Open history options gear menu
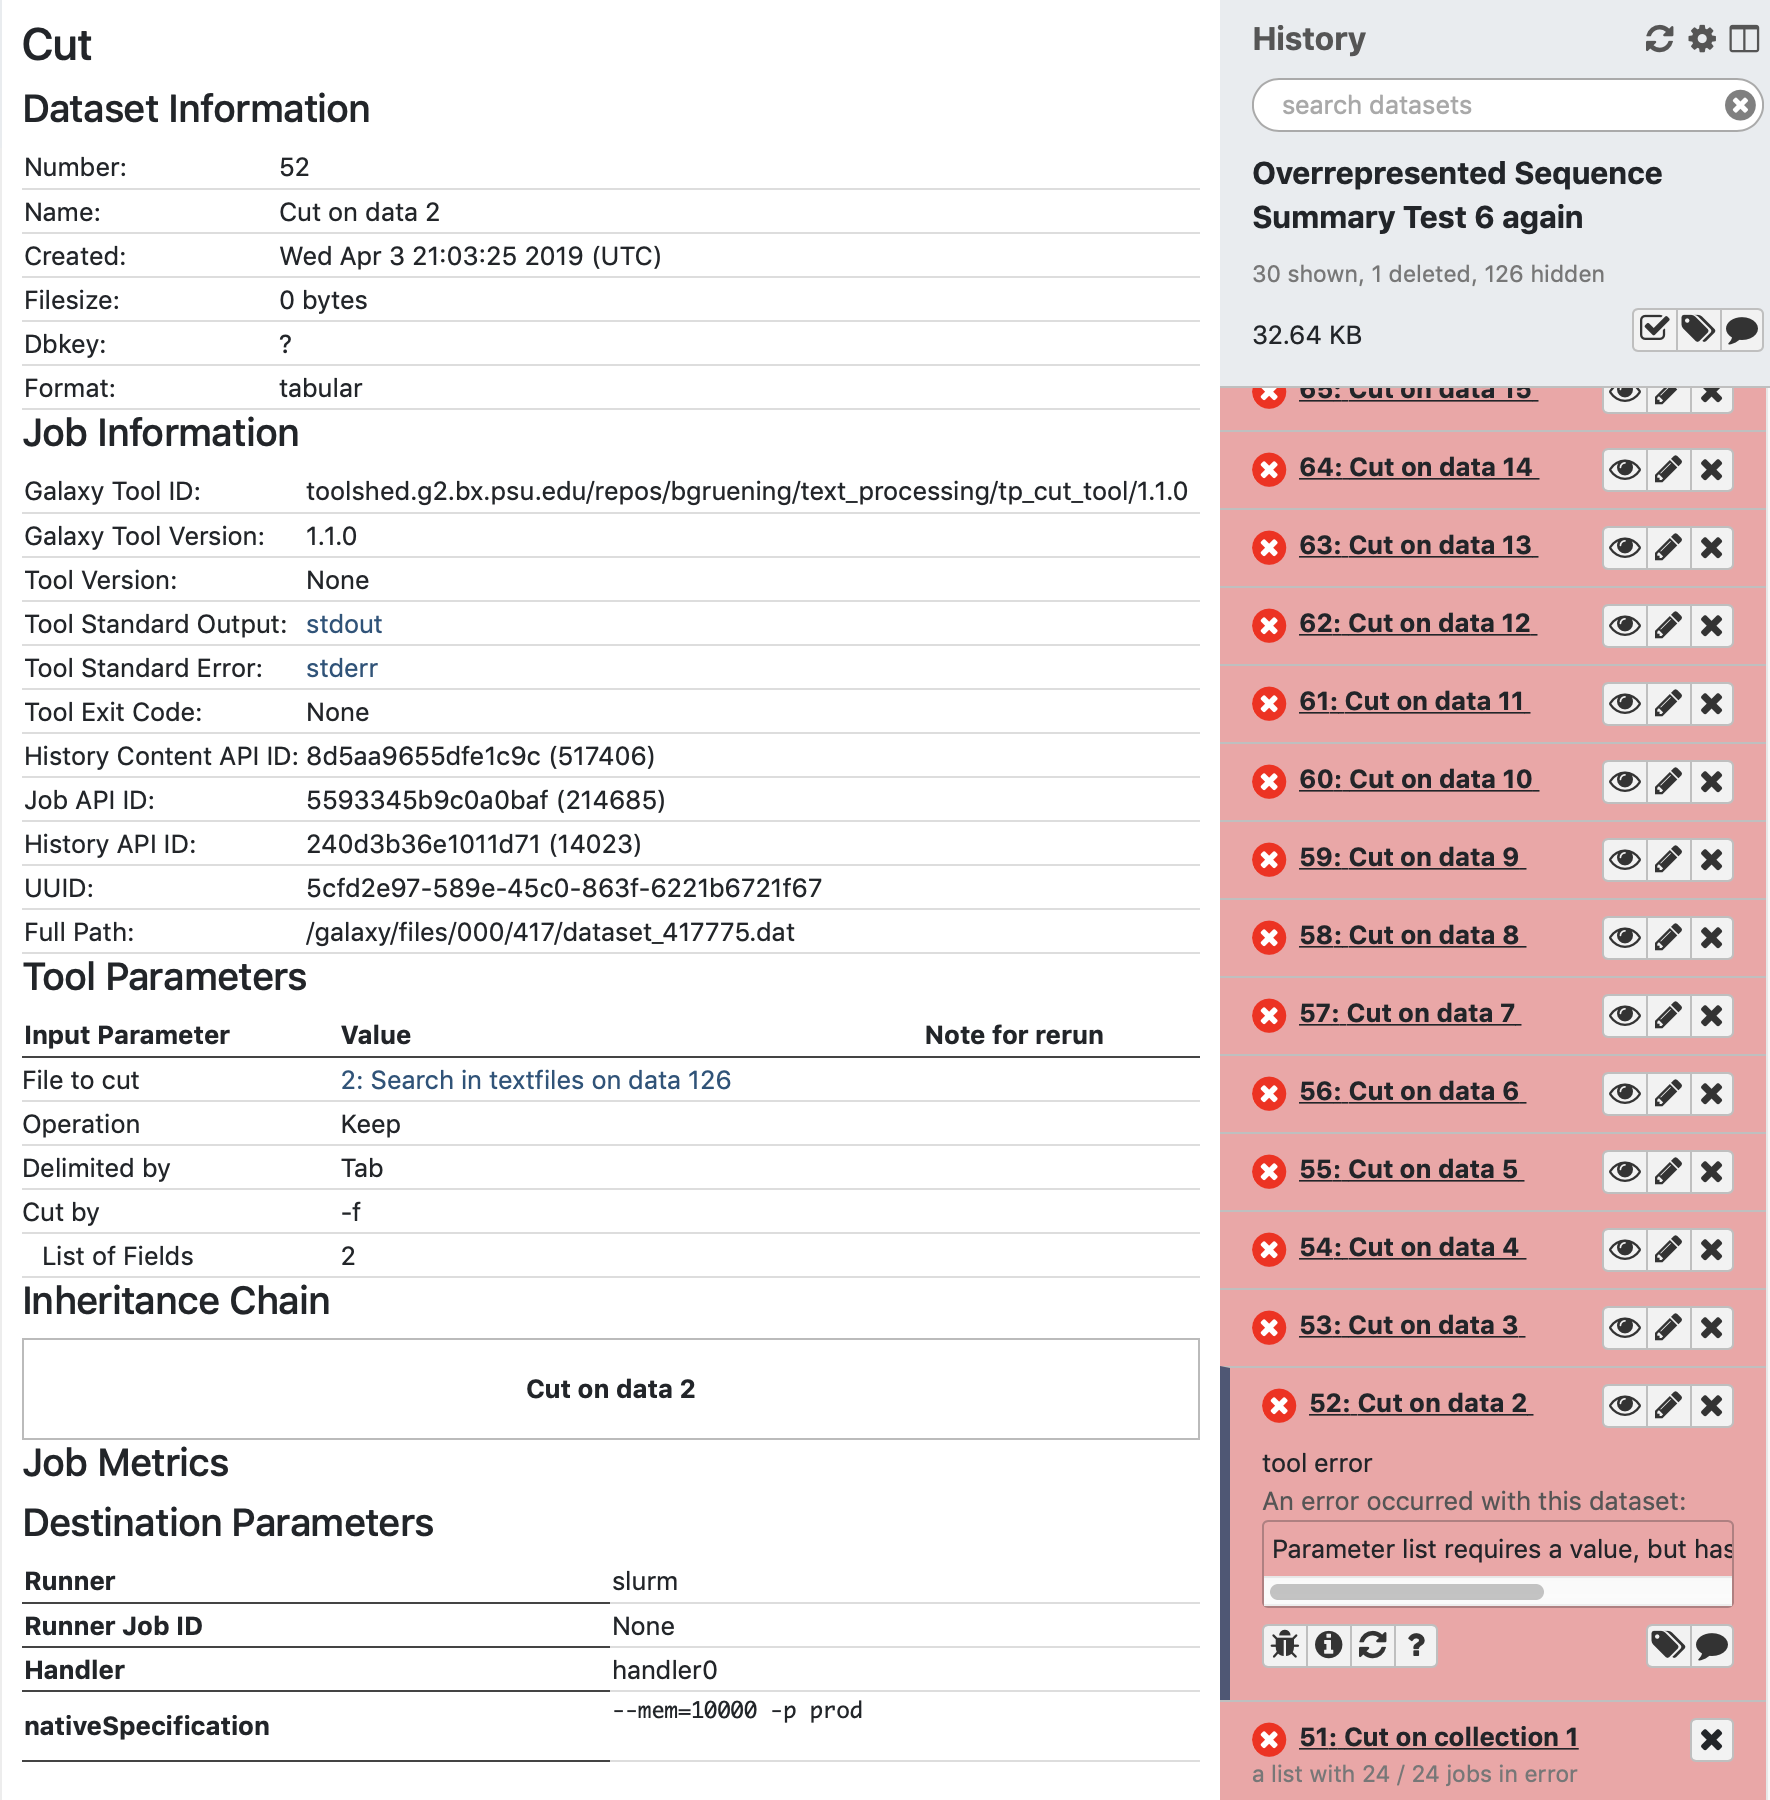This screenshot has height=1800, width=1770. (1702, 39)
